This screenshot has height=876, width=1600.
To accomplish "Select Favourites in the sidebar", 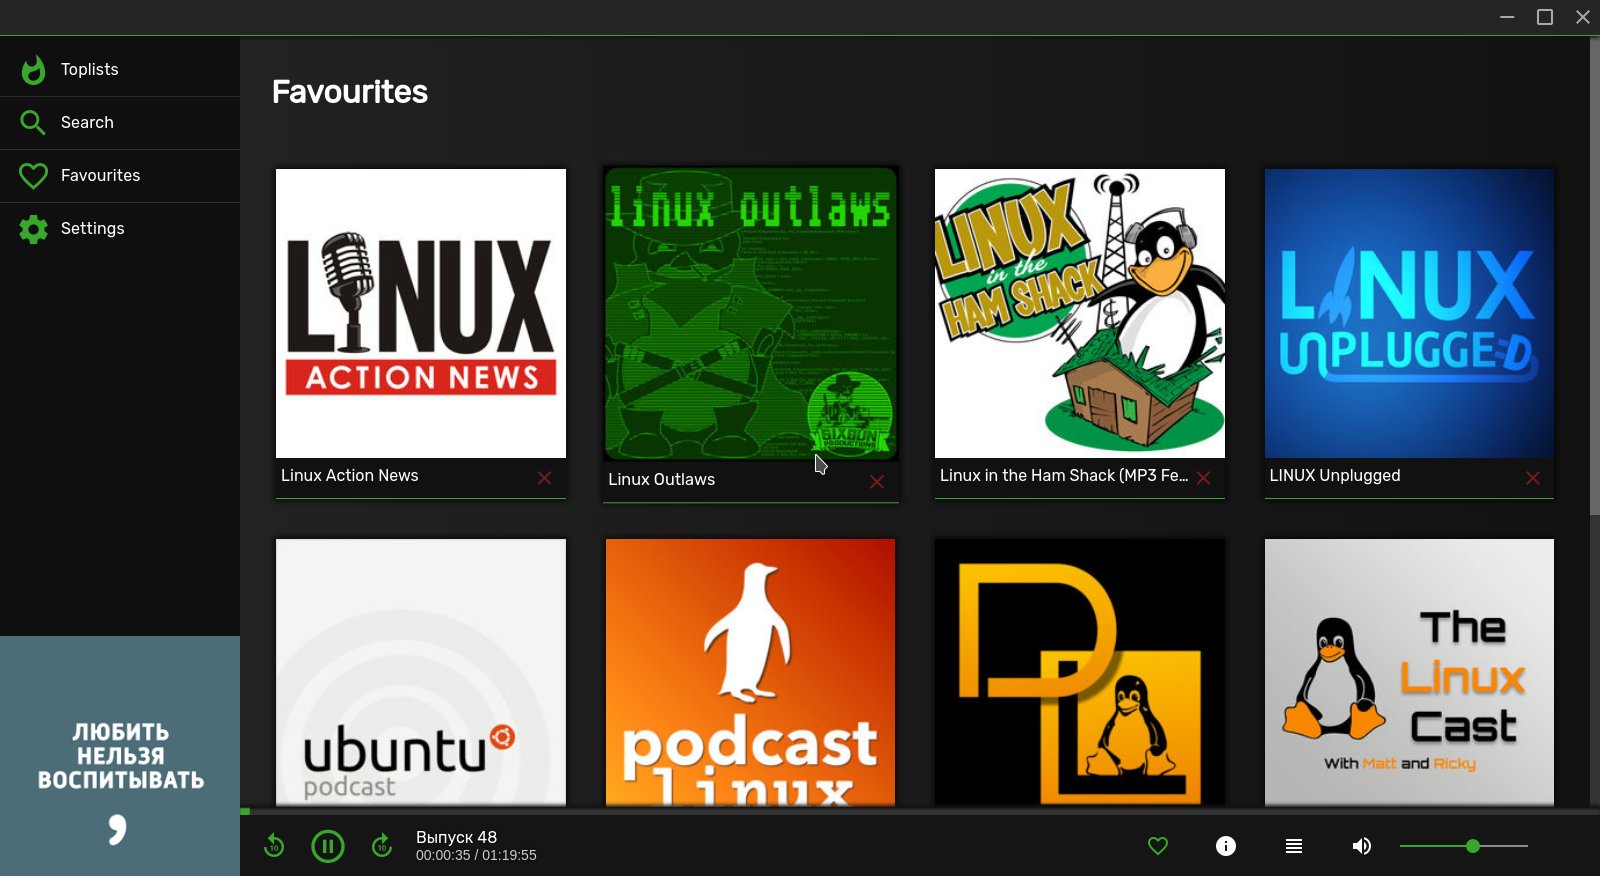I will 120,176.
